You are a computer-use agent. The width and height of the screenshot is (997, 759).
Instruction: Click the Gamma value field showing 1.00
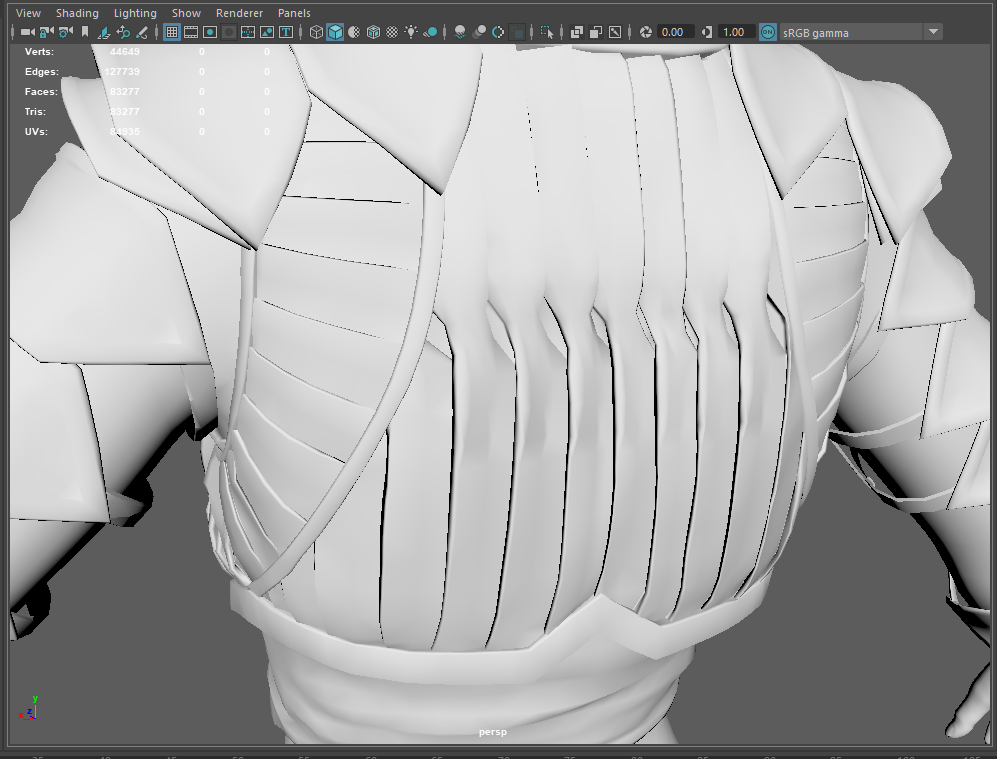click(733, 32)
